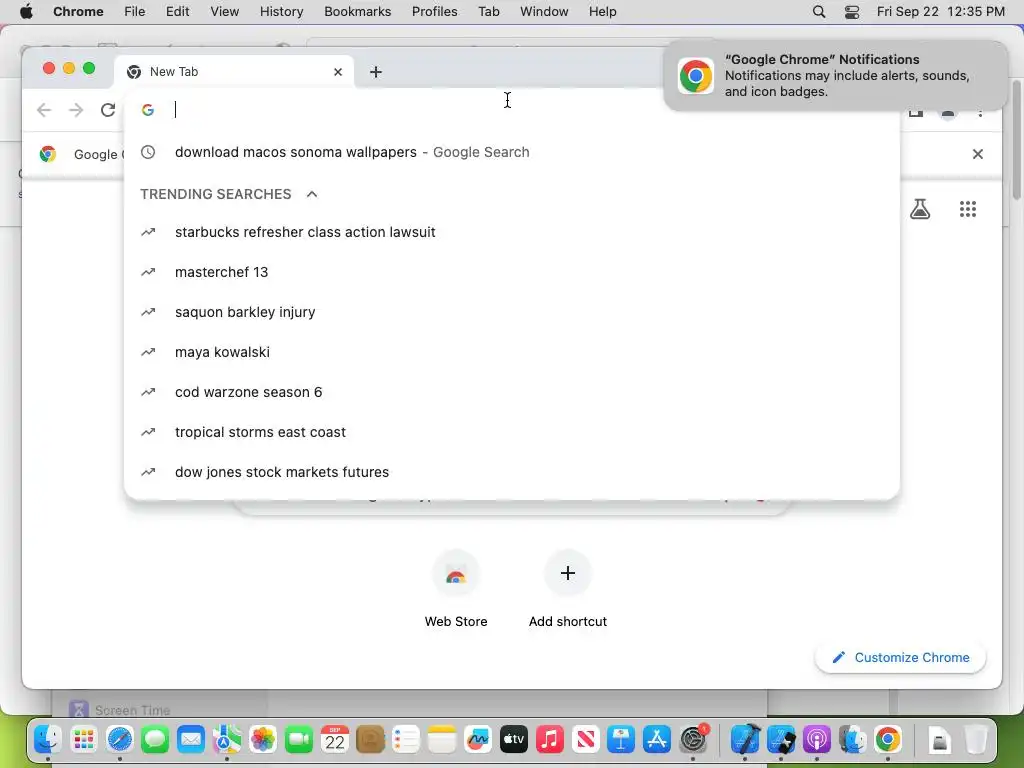Open the Web Store shortcut
The height and width of the screenshot is (768, 1024).
[456, 588]
